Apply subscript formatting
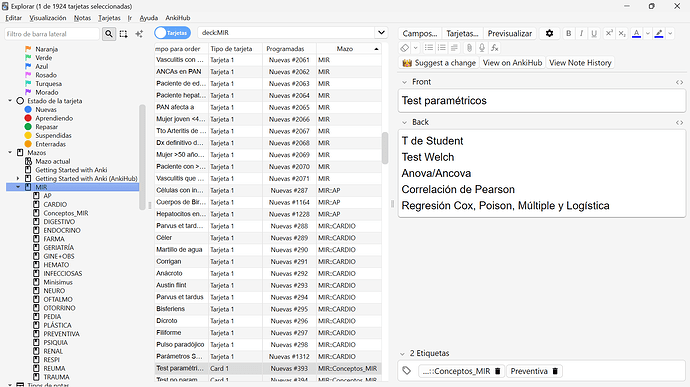The image size is (690, 387). (x=622, y=33)
